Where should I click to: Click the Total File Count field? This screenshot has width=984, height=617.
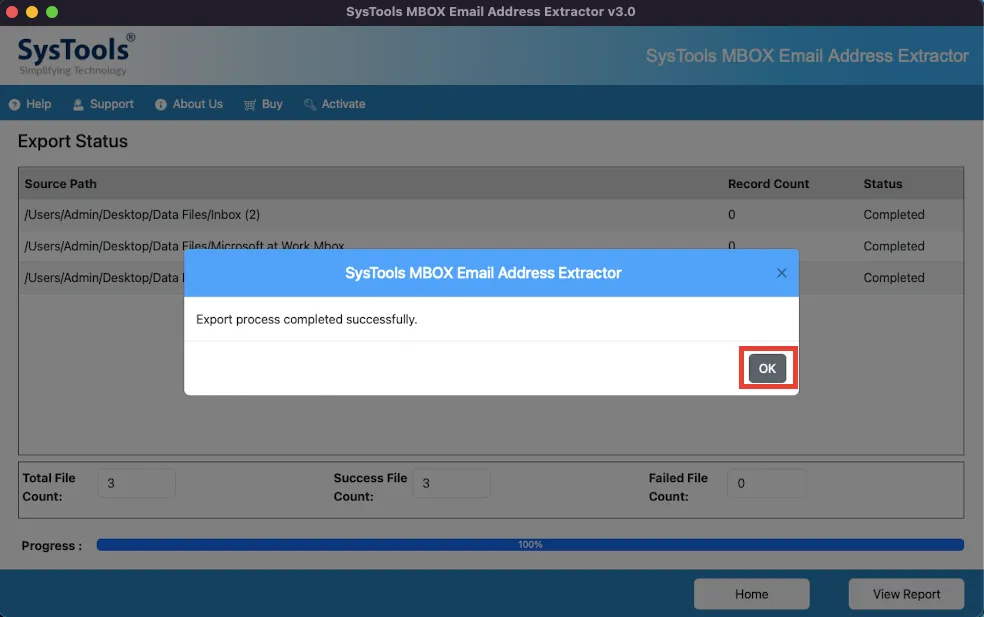coord(136,483)
